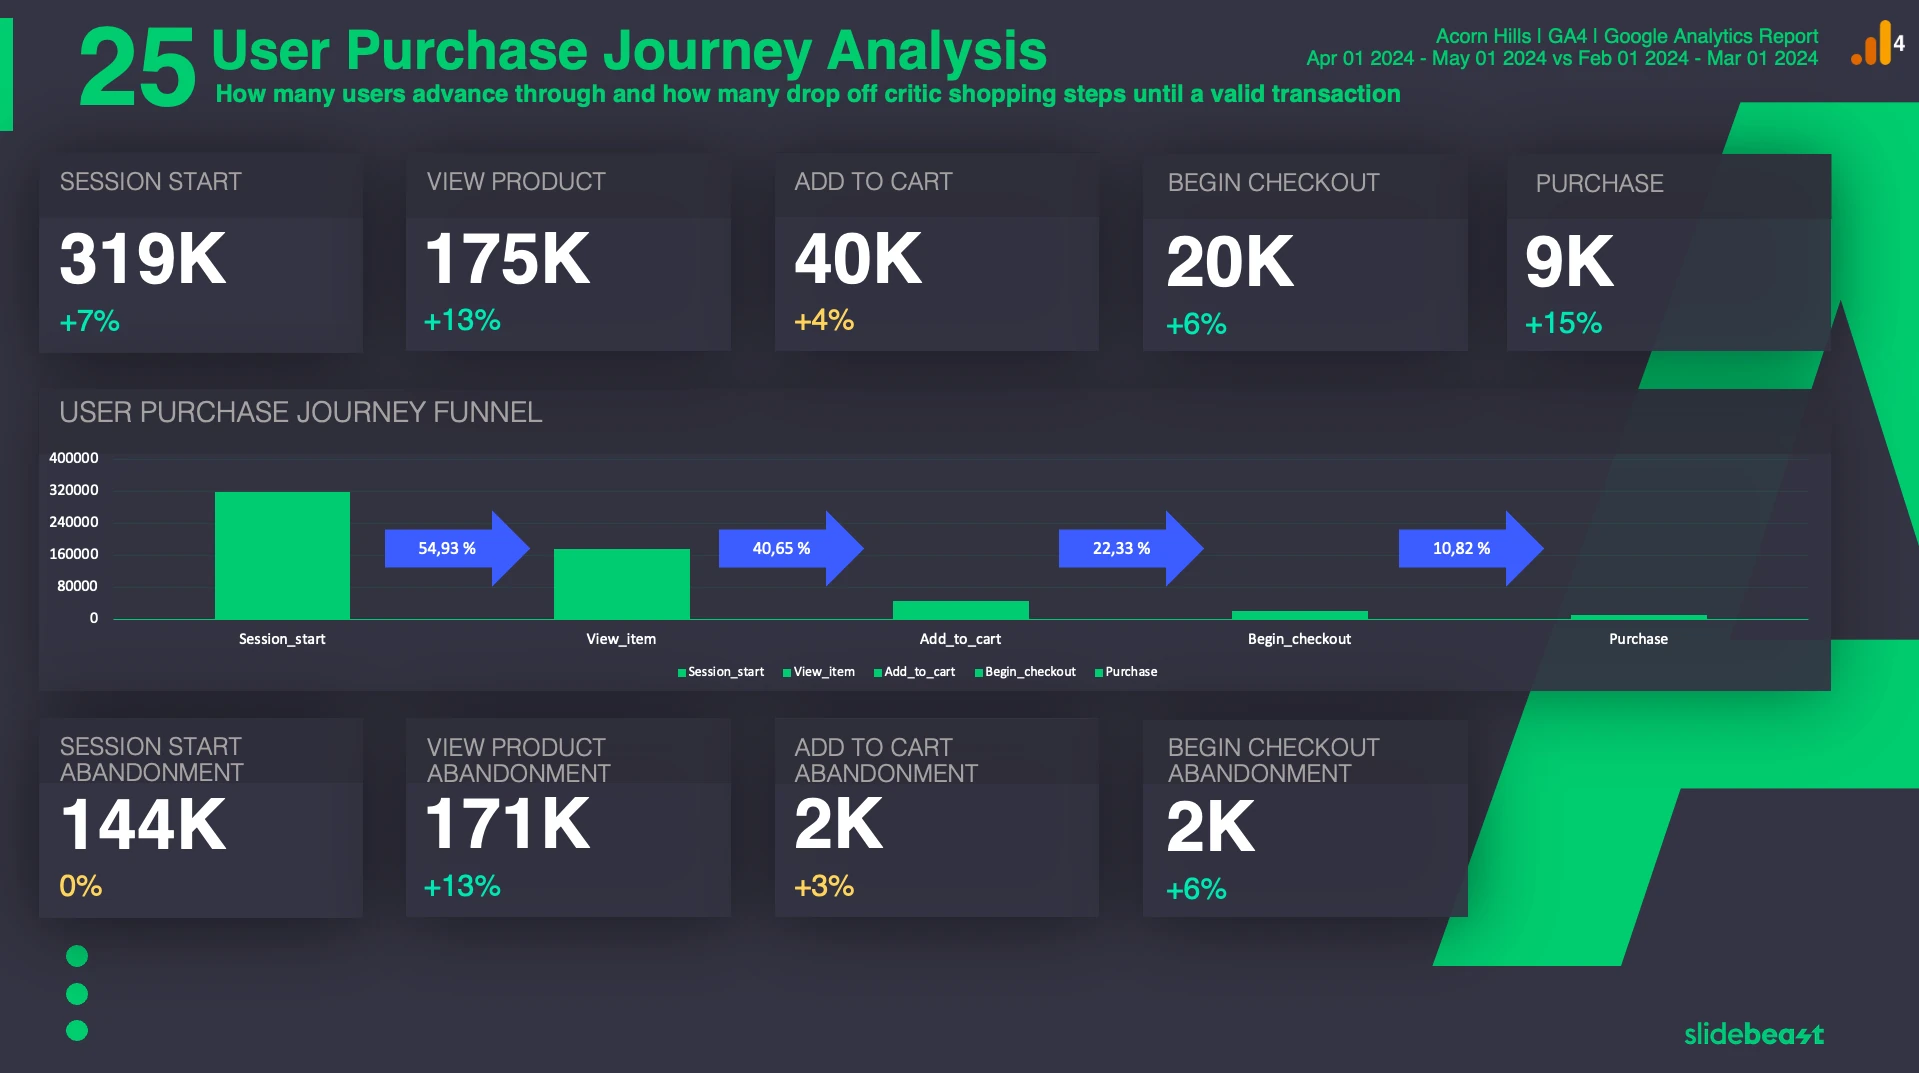Click the Session_start legend marker
The width and height of the screenshot is (1919, 1073).
pos(682,673)
